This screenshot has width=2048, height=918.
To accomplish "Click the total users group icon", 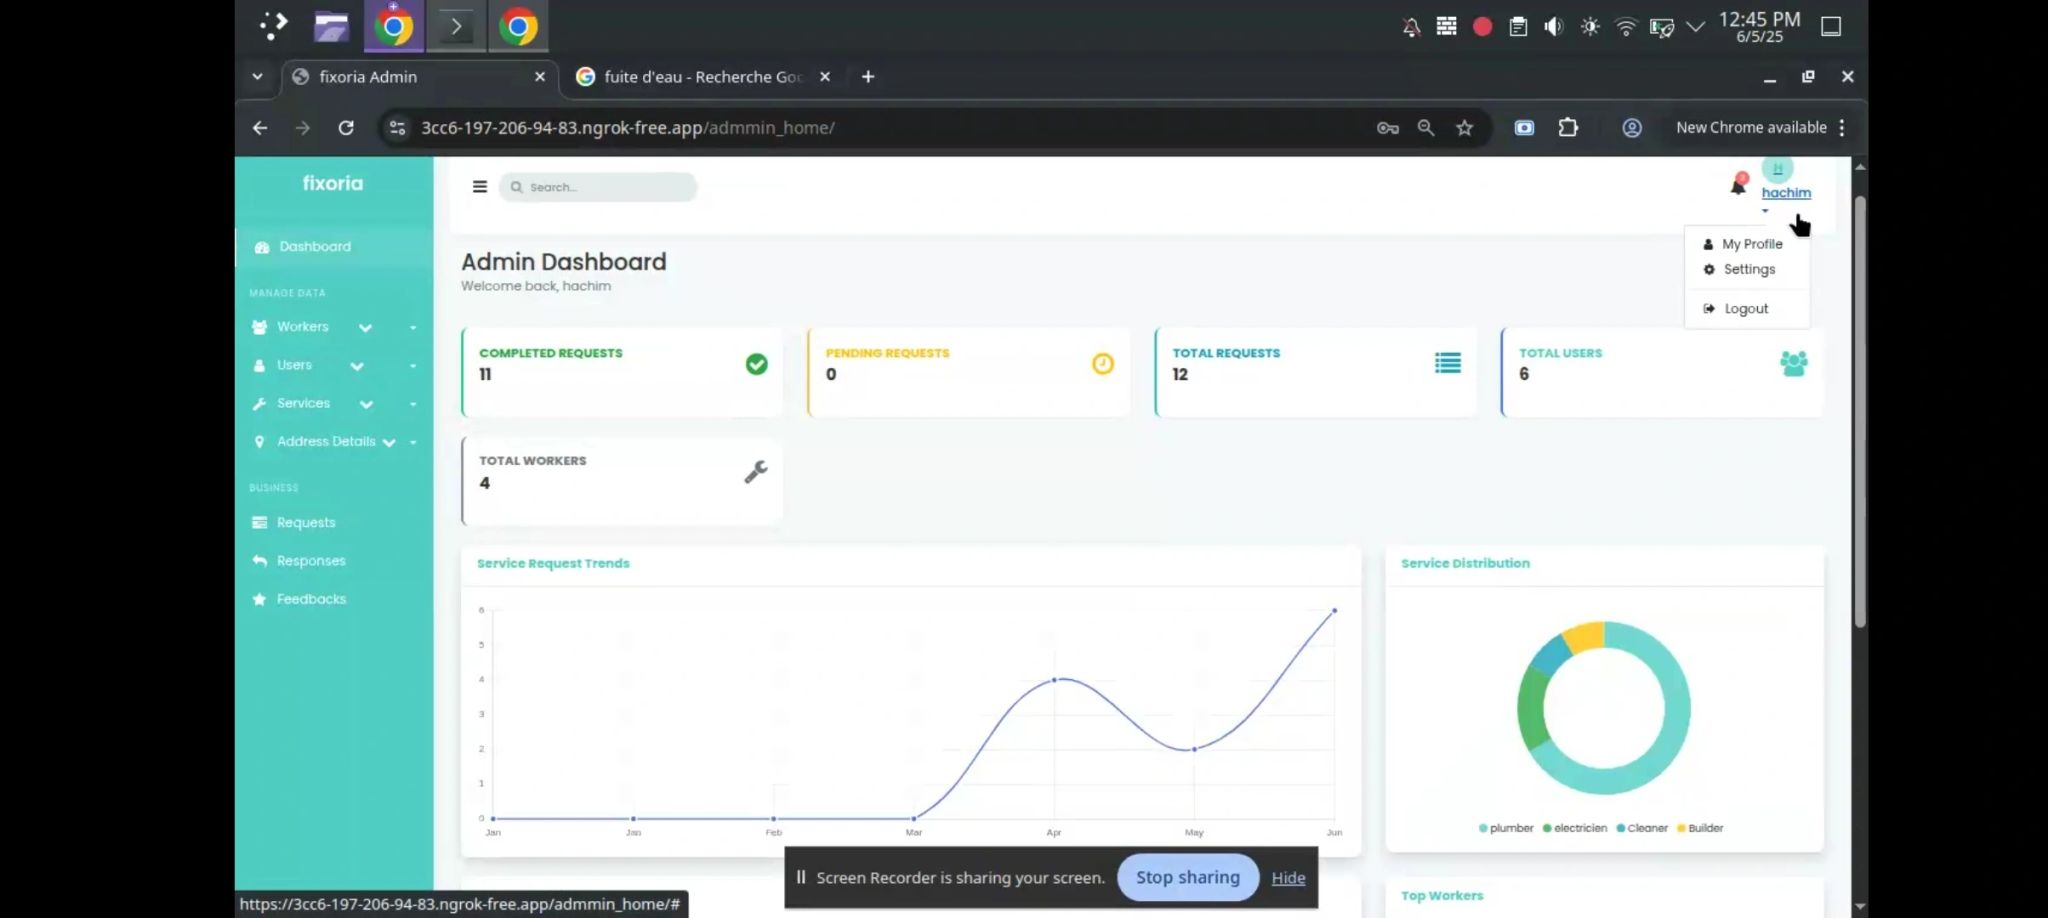I will tap(1793, 364).
